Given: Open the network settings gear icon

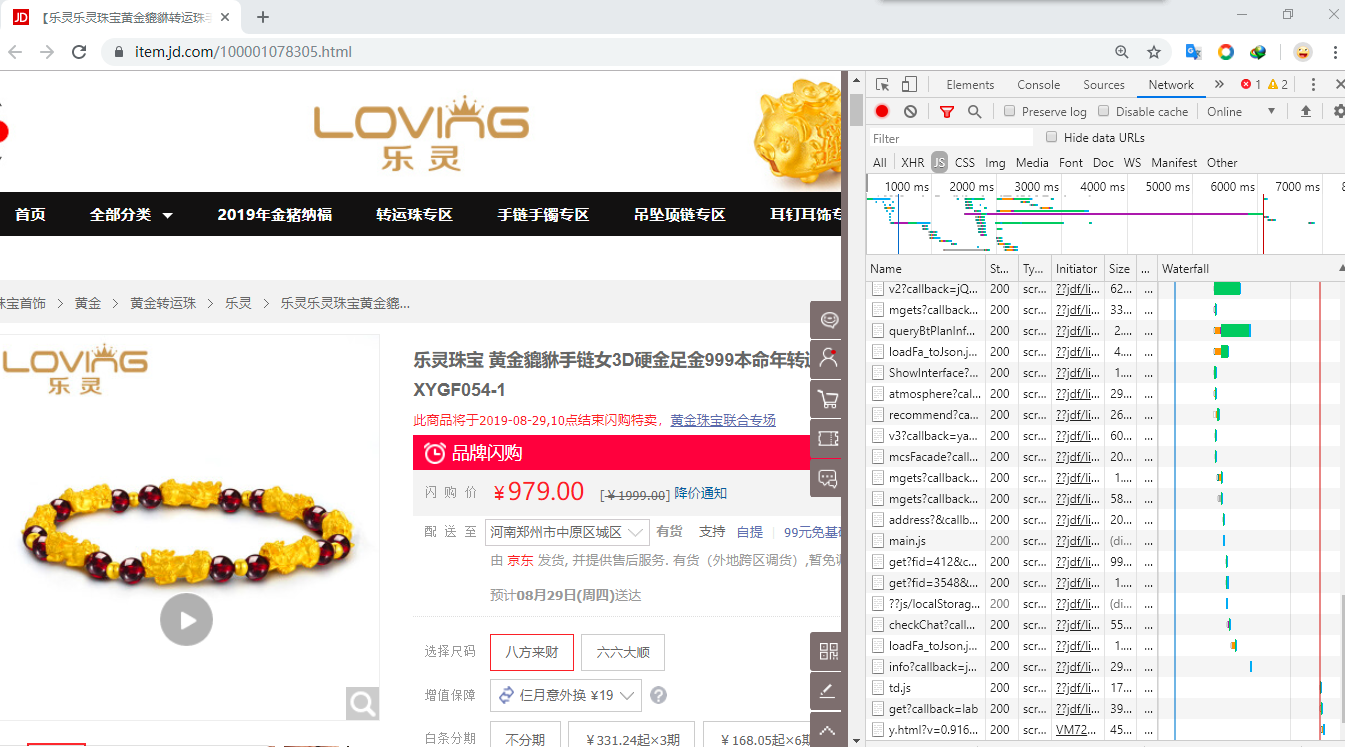Looking at the screenshot, I should click(x=1339, y=112).
